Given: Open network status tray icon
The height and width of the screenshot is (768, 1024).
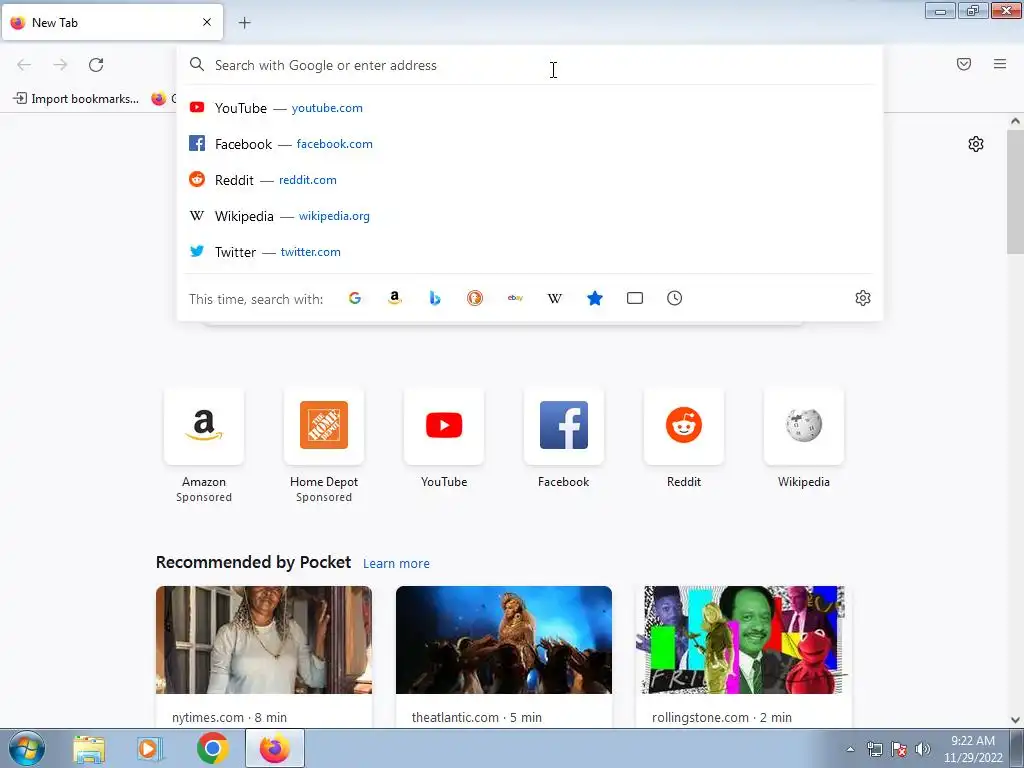Looking at the screenshot, I should pos(874,749).
